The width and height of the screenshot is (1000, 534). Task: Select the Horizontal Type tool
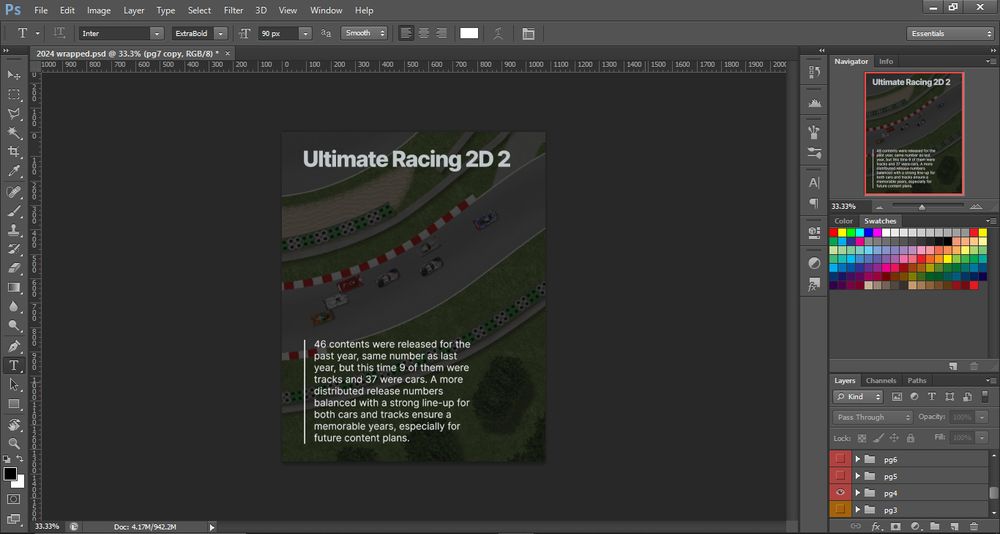13,366
